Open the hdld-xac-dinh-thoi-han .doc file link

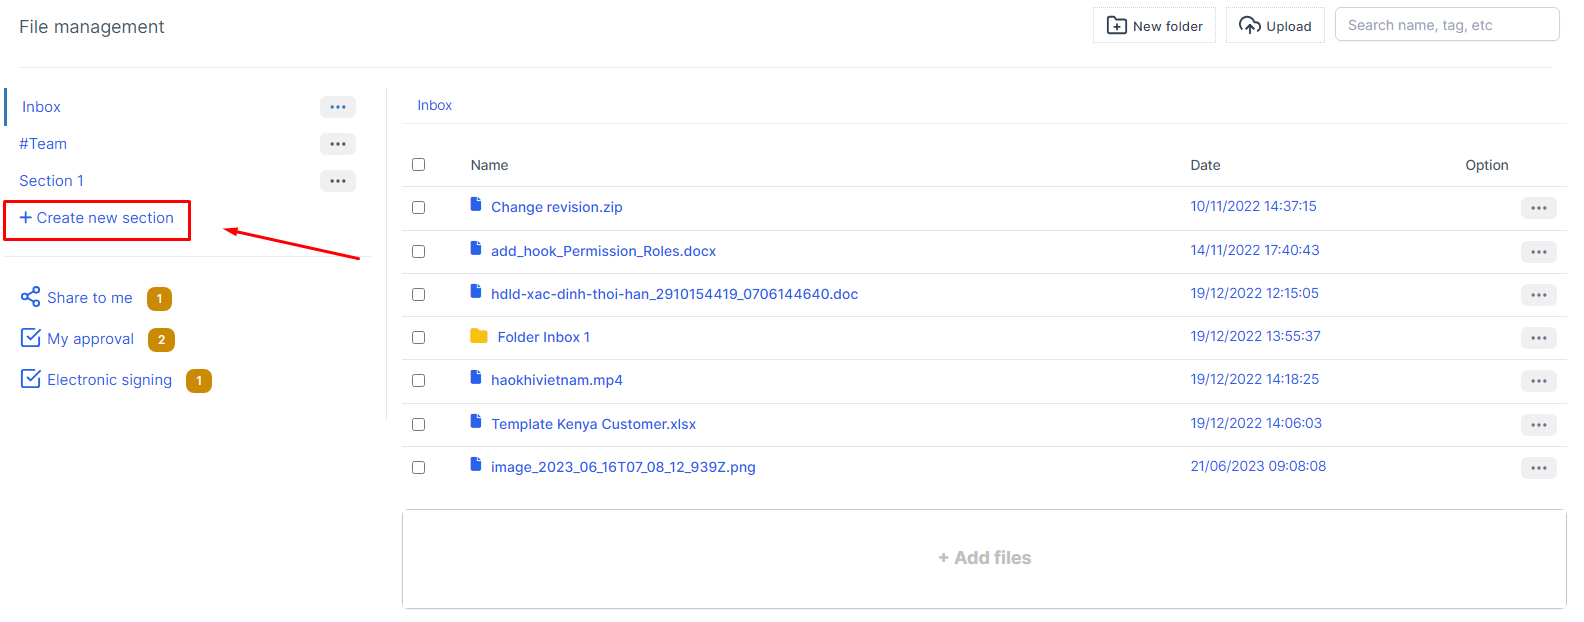[674, 294]
